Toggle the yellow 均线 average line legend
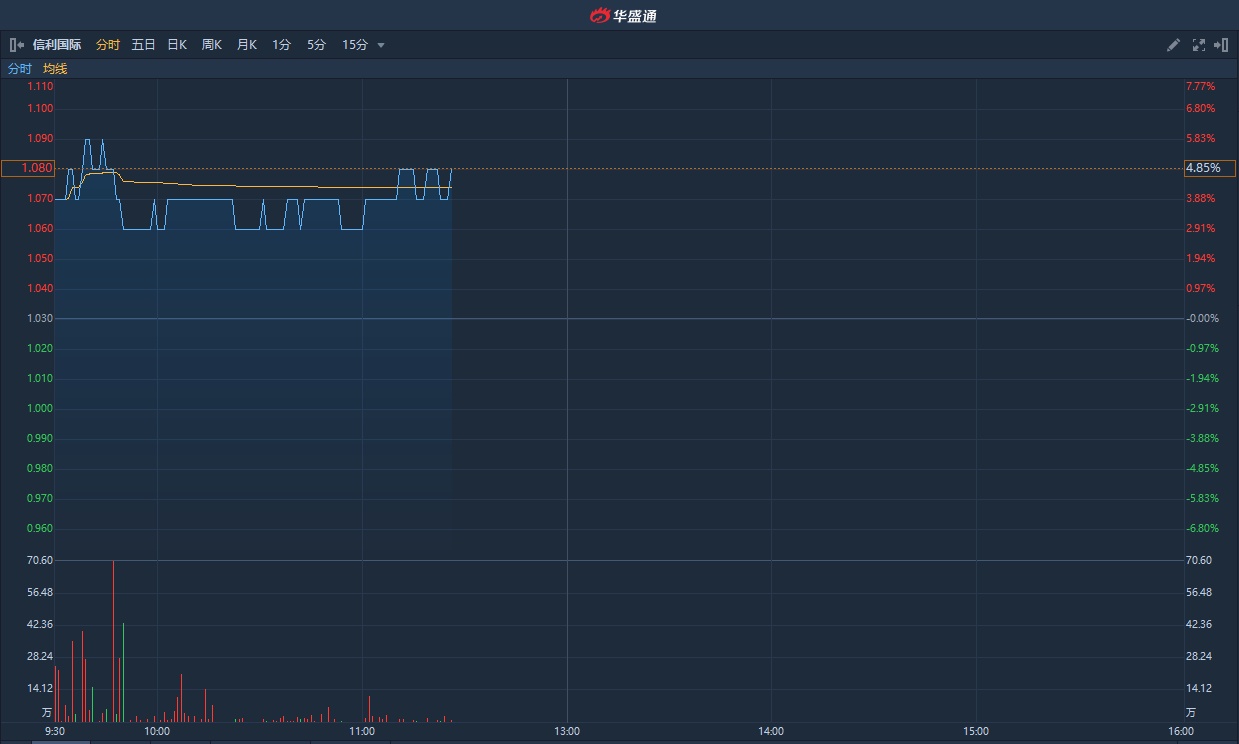 55,69
